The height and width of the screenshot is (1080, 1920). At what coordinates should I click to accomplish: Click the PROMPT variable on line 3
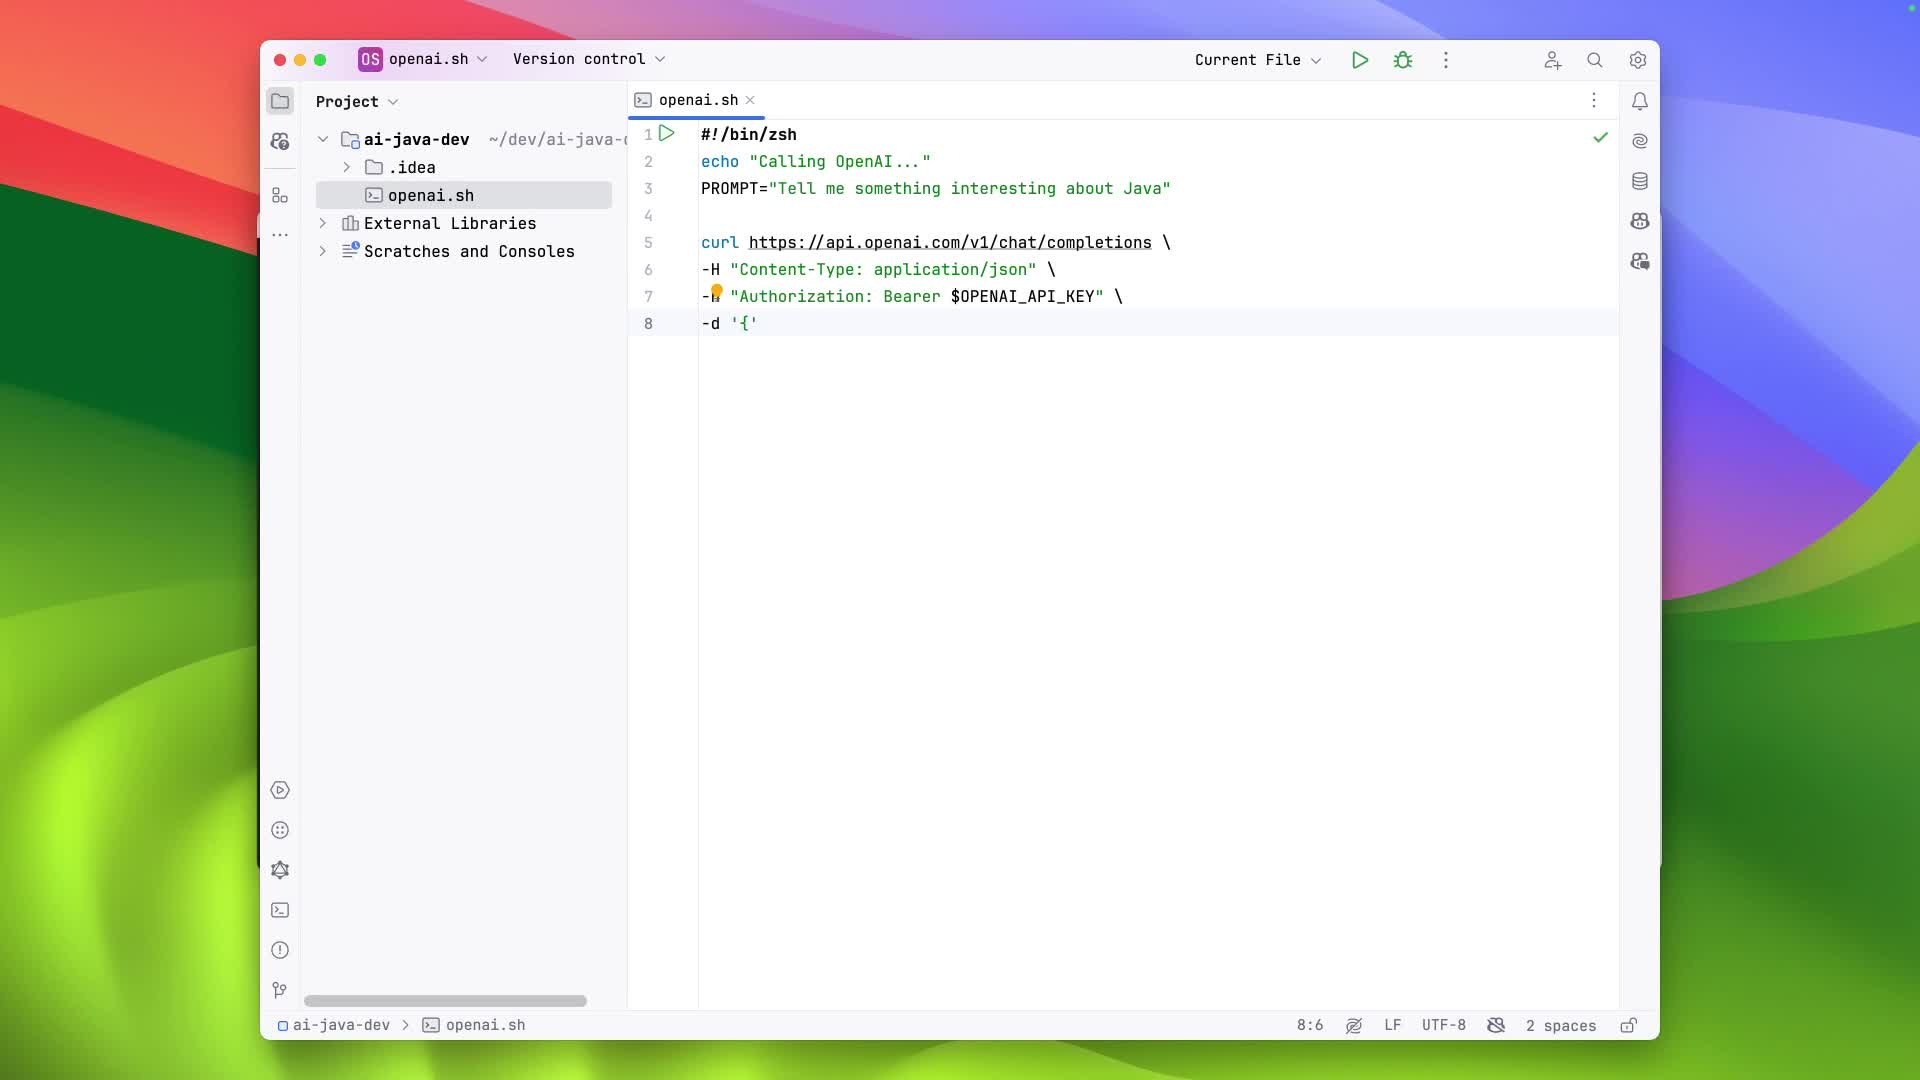[x=729, y=189]
